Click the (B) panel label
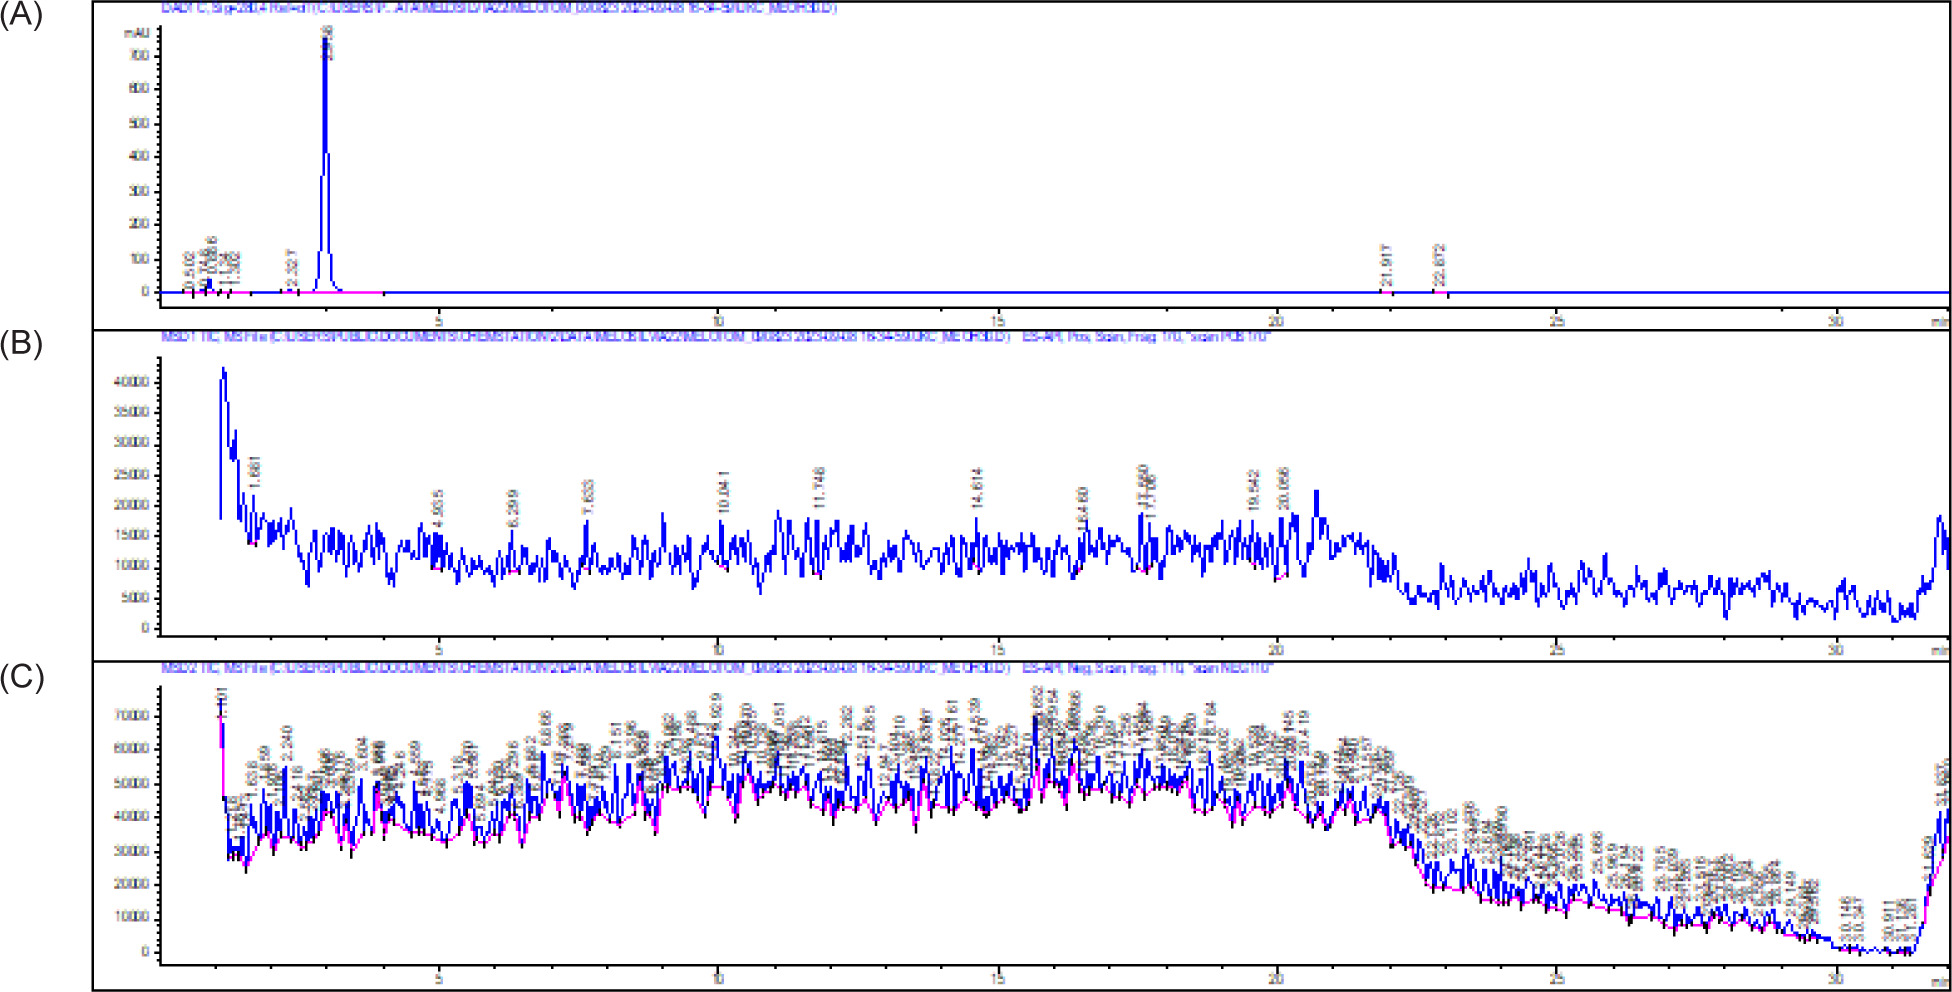 pos(21,343)
